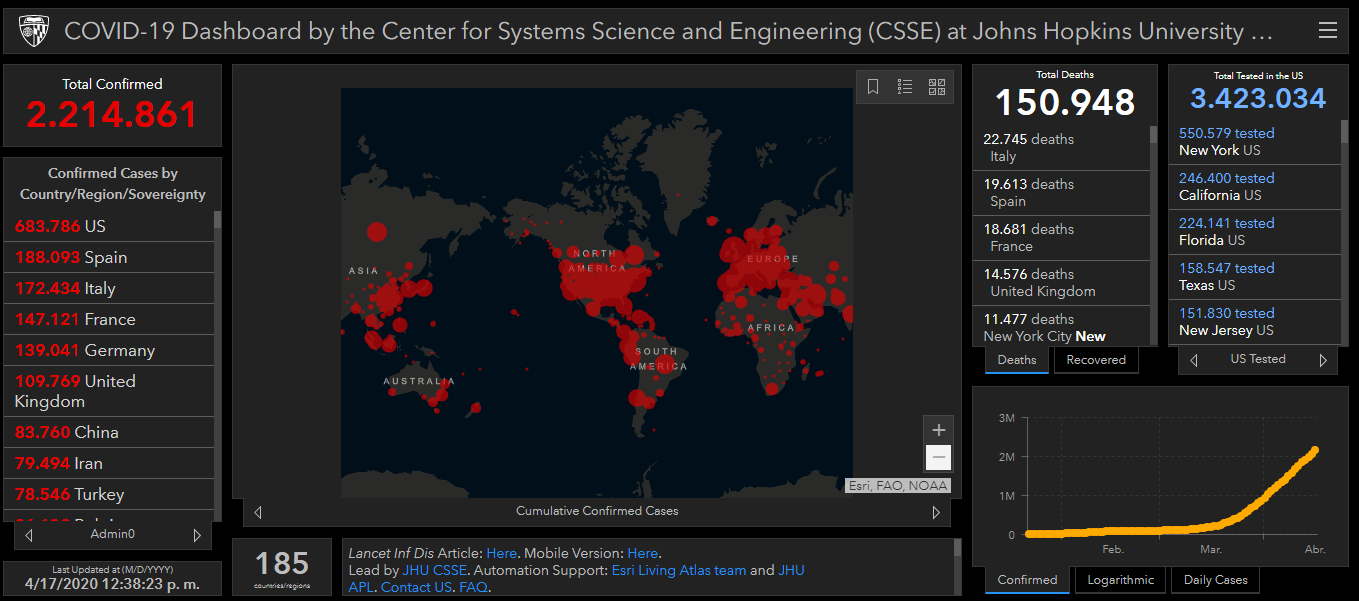Viewport: 1359px width, 601px height.
Task: Open the basemap gallery grid icon
Action: (x=937, y=87)
